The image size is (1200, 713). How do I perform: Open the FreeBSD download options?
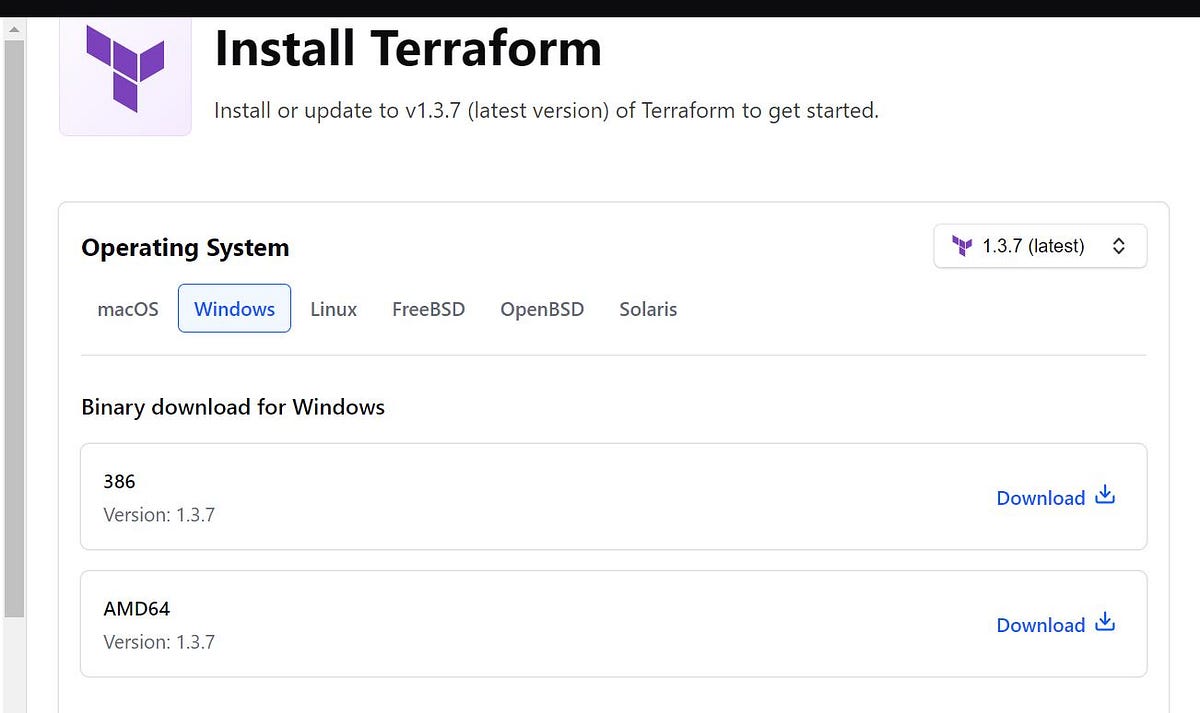pos(428,309)
